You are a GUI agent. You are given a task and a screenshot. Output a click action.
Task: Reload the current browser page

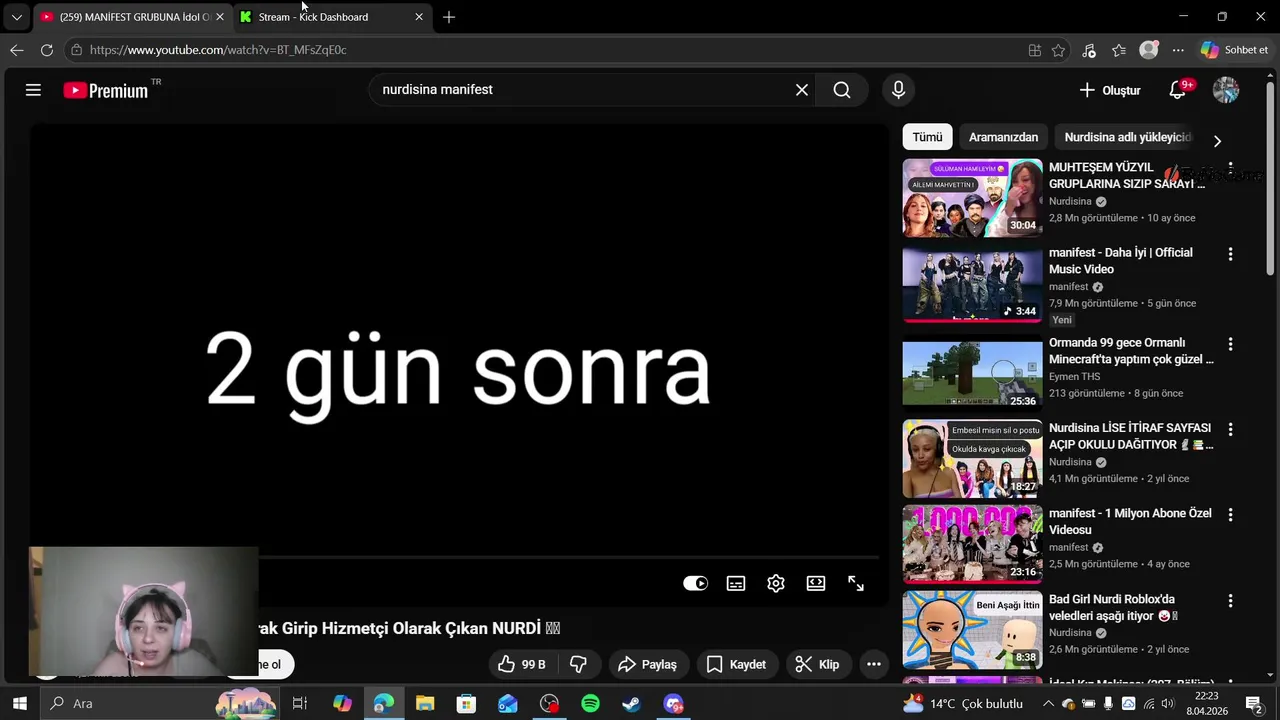[x=47, y=50]
